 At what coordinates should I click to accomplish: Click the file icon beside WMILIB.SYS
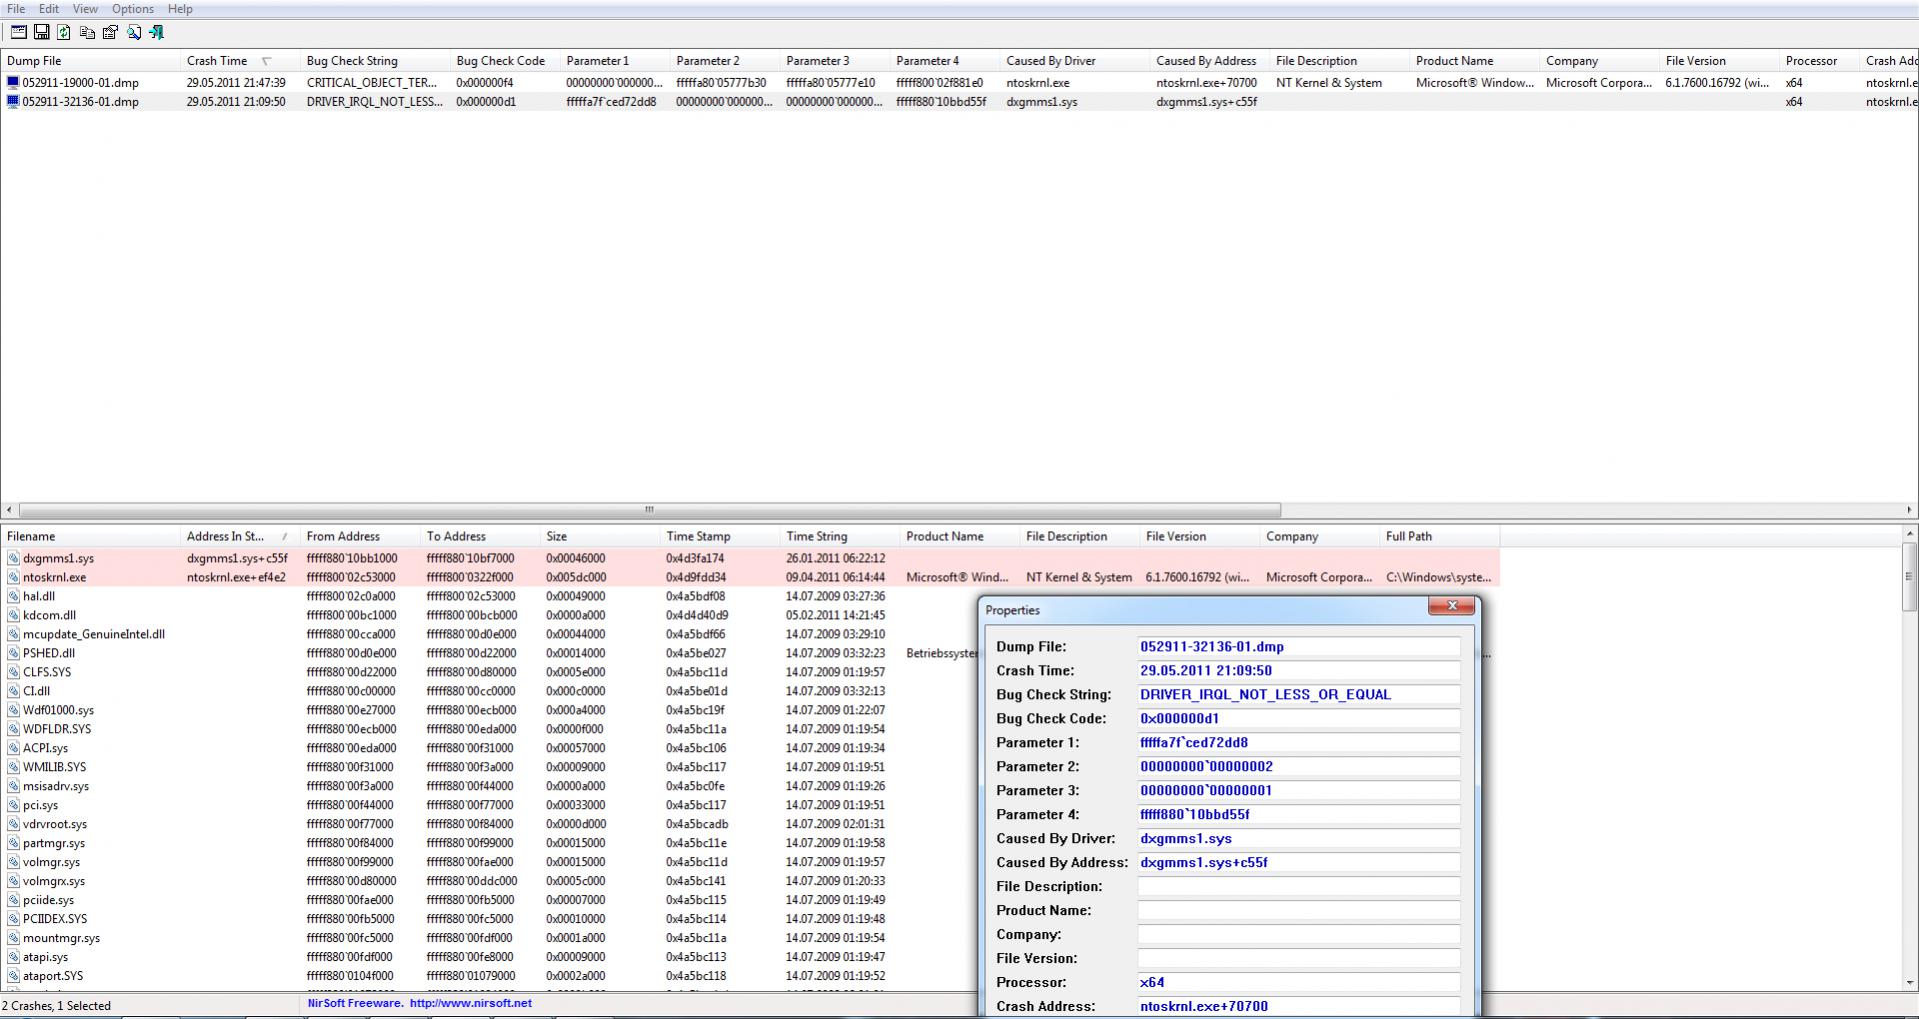(x=13, y=767)
